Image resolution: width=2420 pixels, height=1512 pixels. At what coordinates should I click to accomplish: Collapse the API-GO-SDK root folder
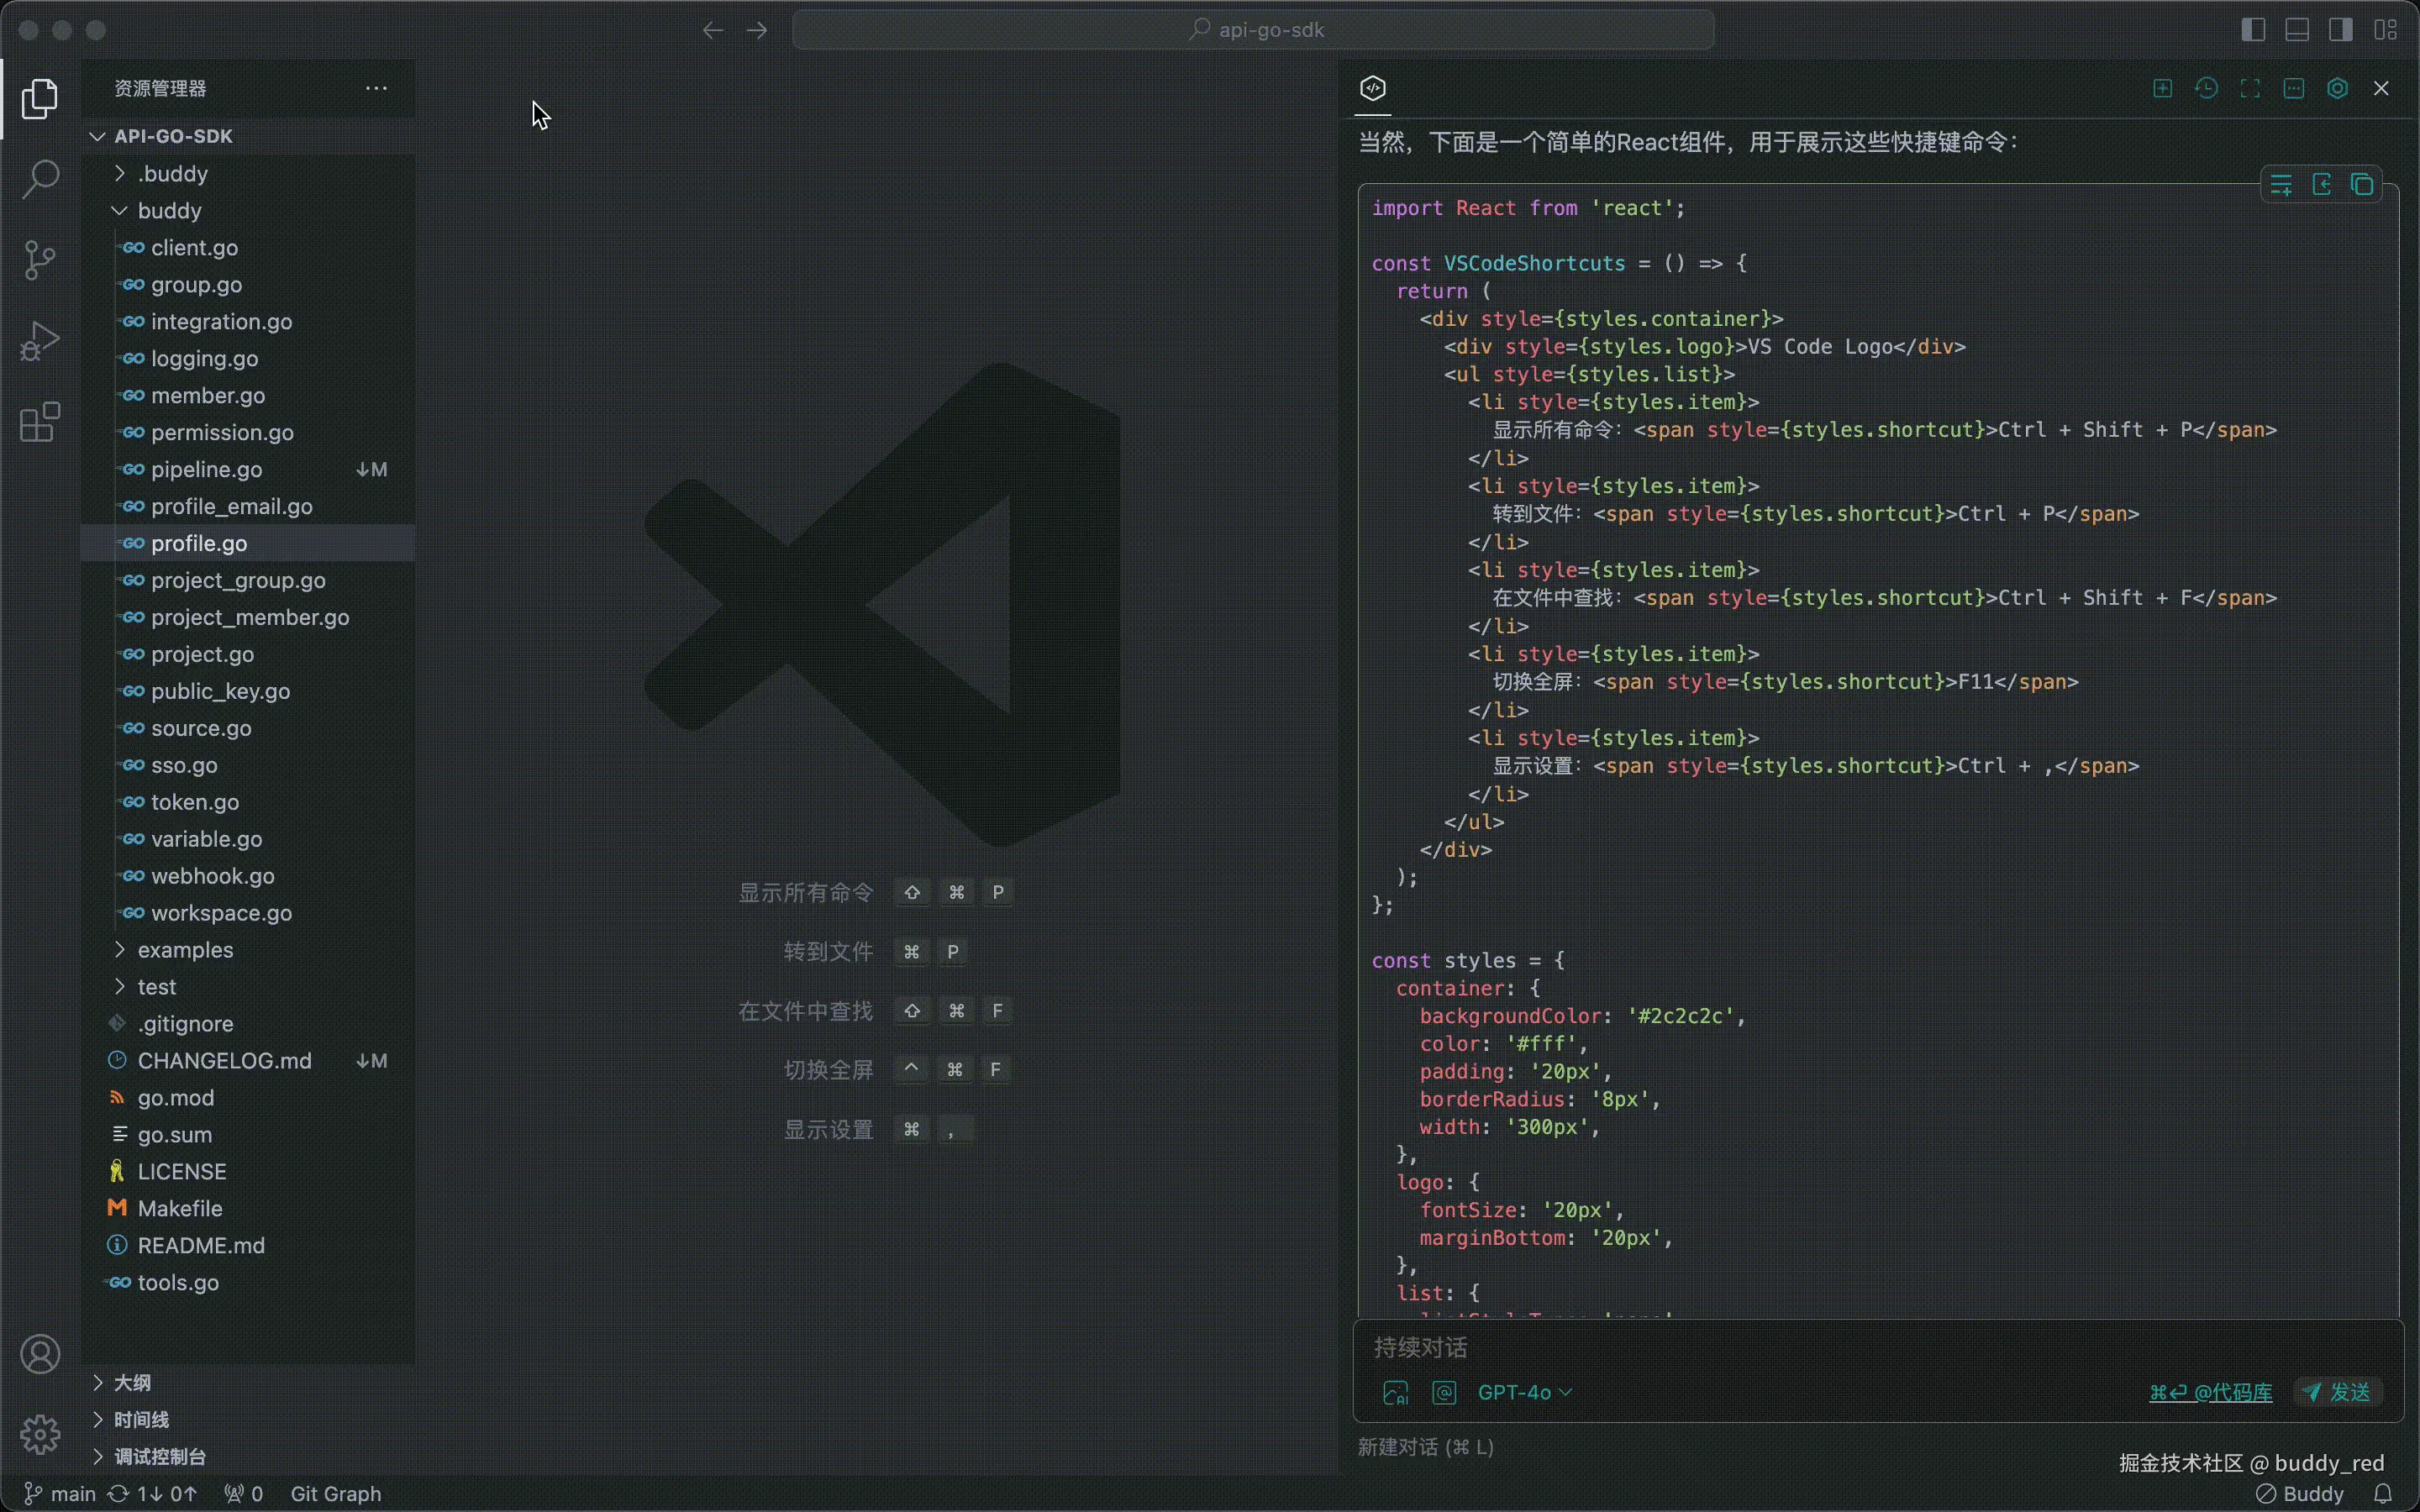pos(248,136)
